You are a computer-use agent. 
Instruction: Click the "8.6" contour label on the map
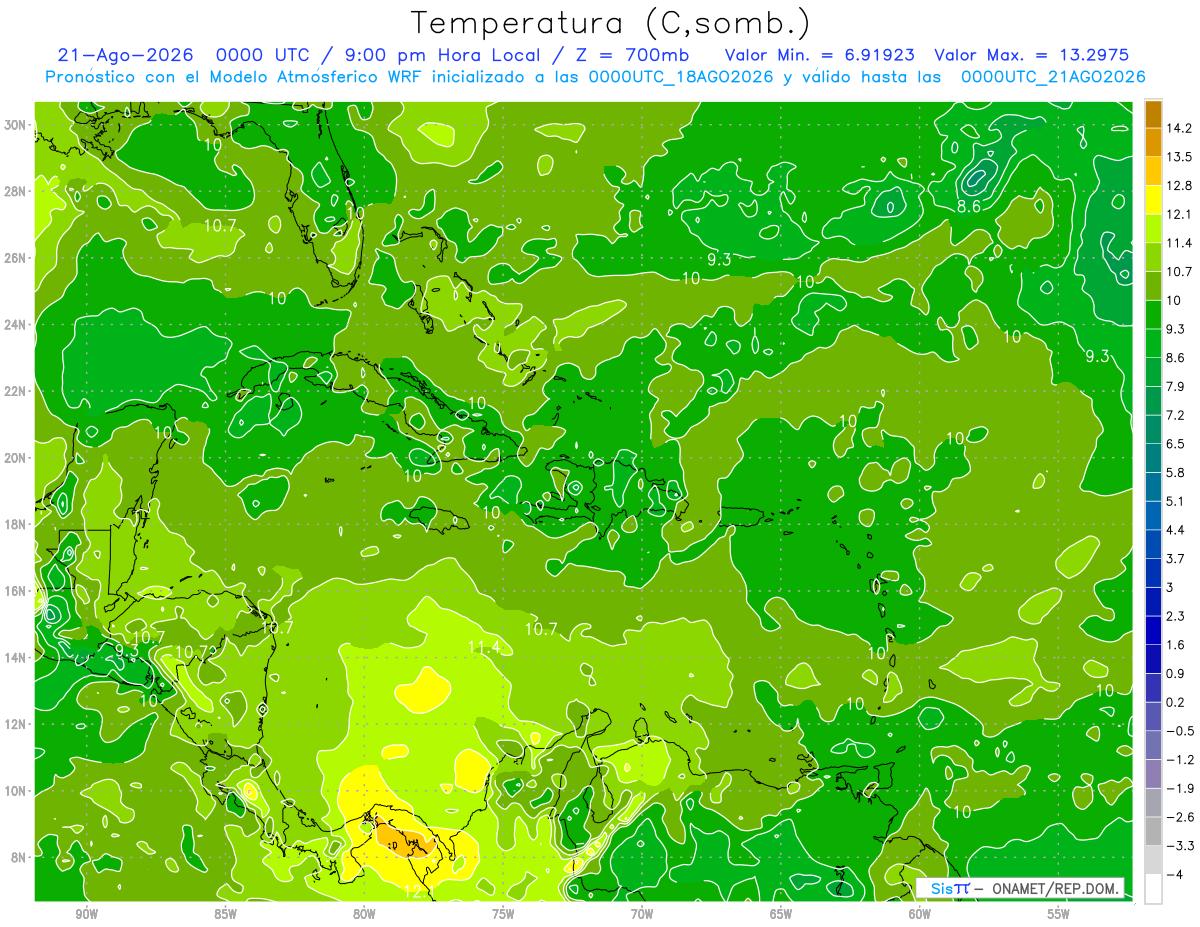[968, 207]
